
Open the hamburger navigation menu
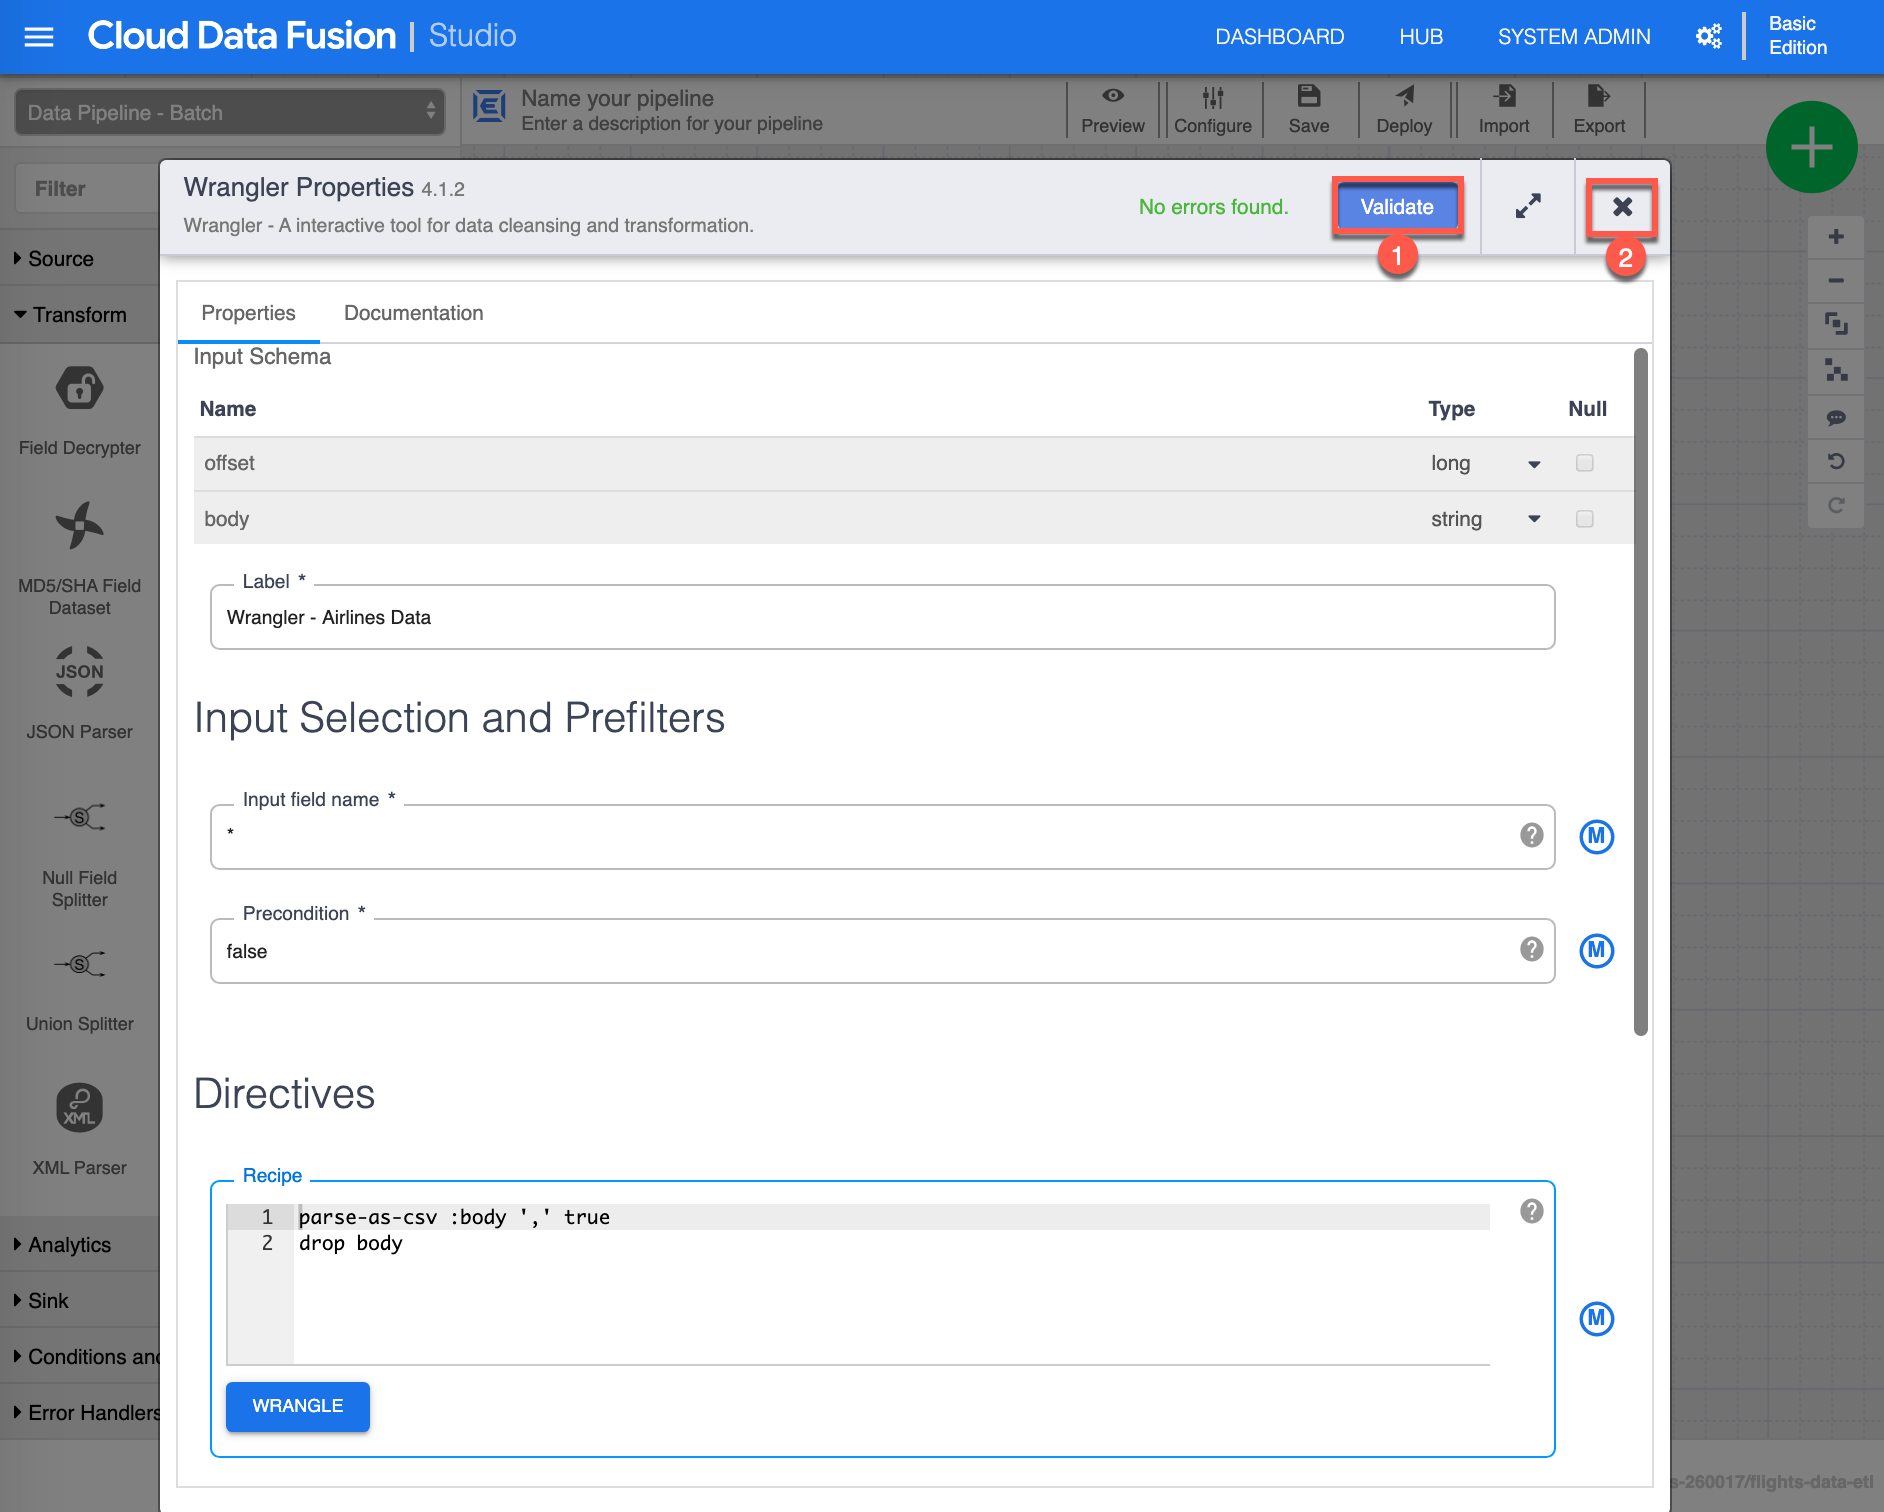(x=39, y=37)
